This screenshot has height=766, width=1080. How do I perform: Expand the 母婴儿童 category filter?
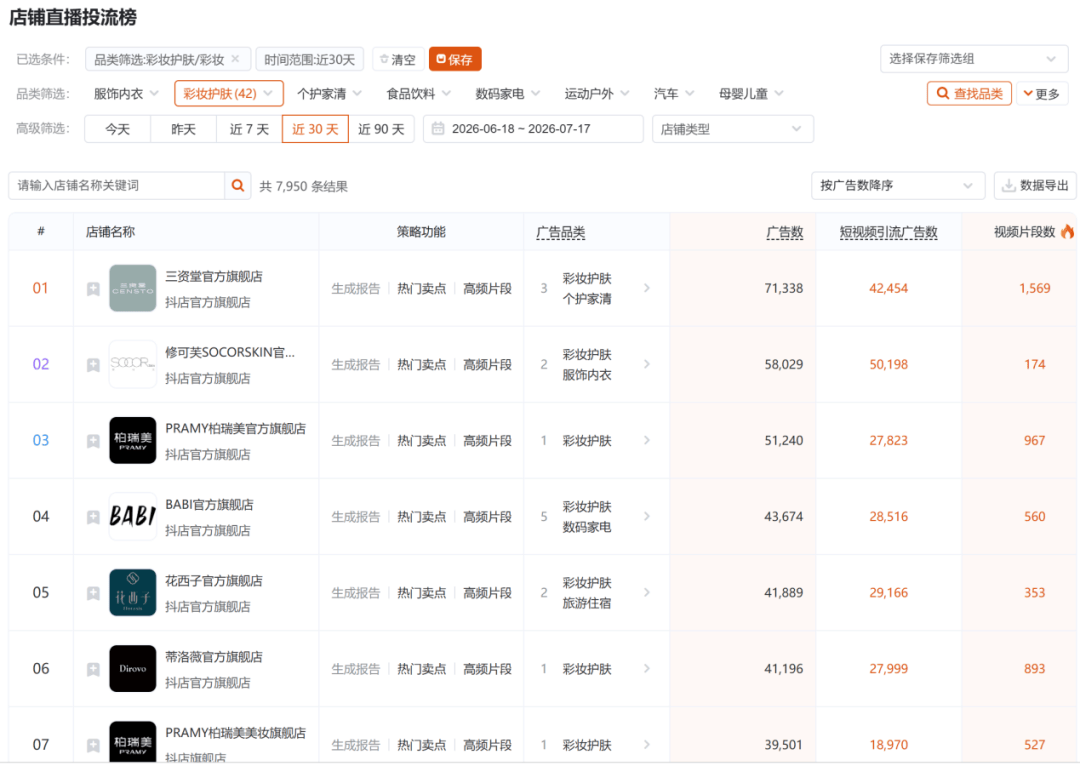751,94
